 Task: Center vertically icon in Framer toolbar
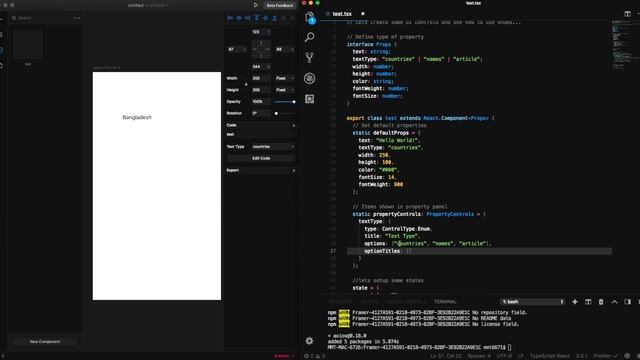pyautogui.click(x=266, y=18)
